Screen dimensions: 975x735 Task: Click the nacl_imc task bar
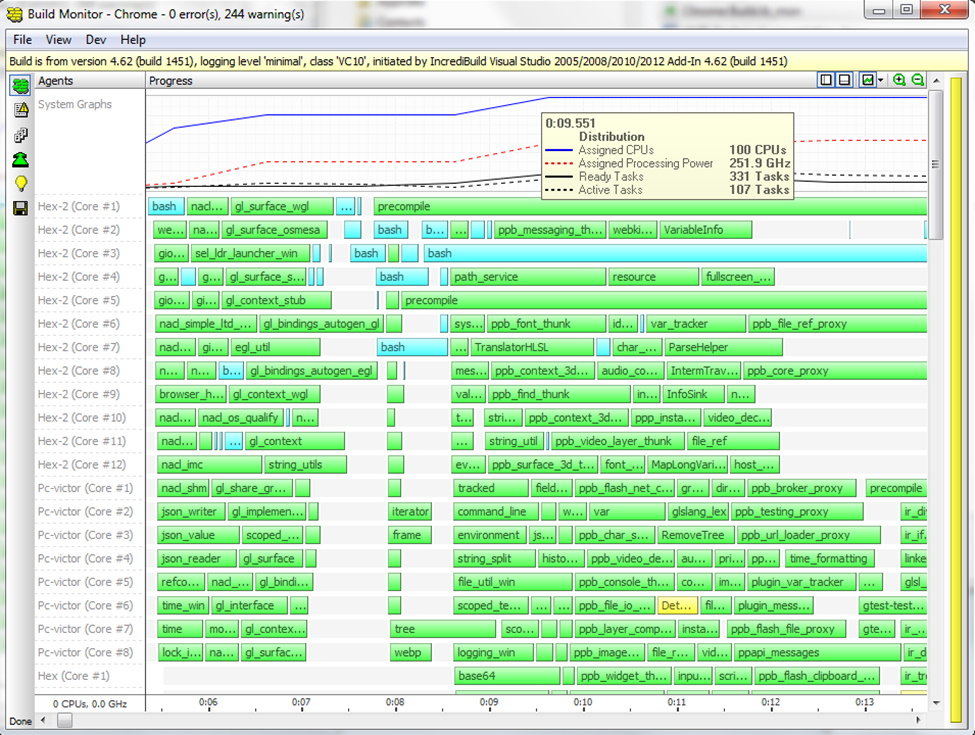click(x=209, y=465)
